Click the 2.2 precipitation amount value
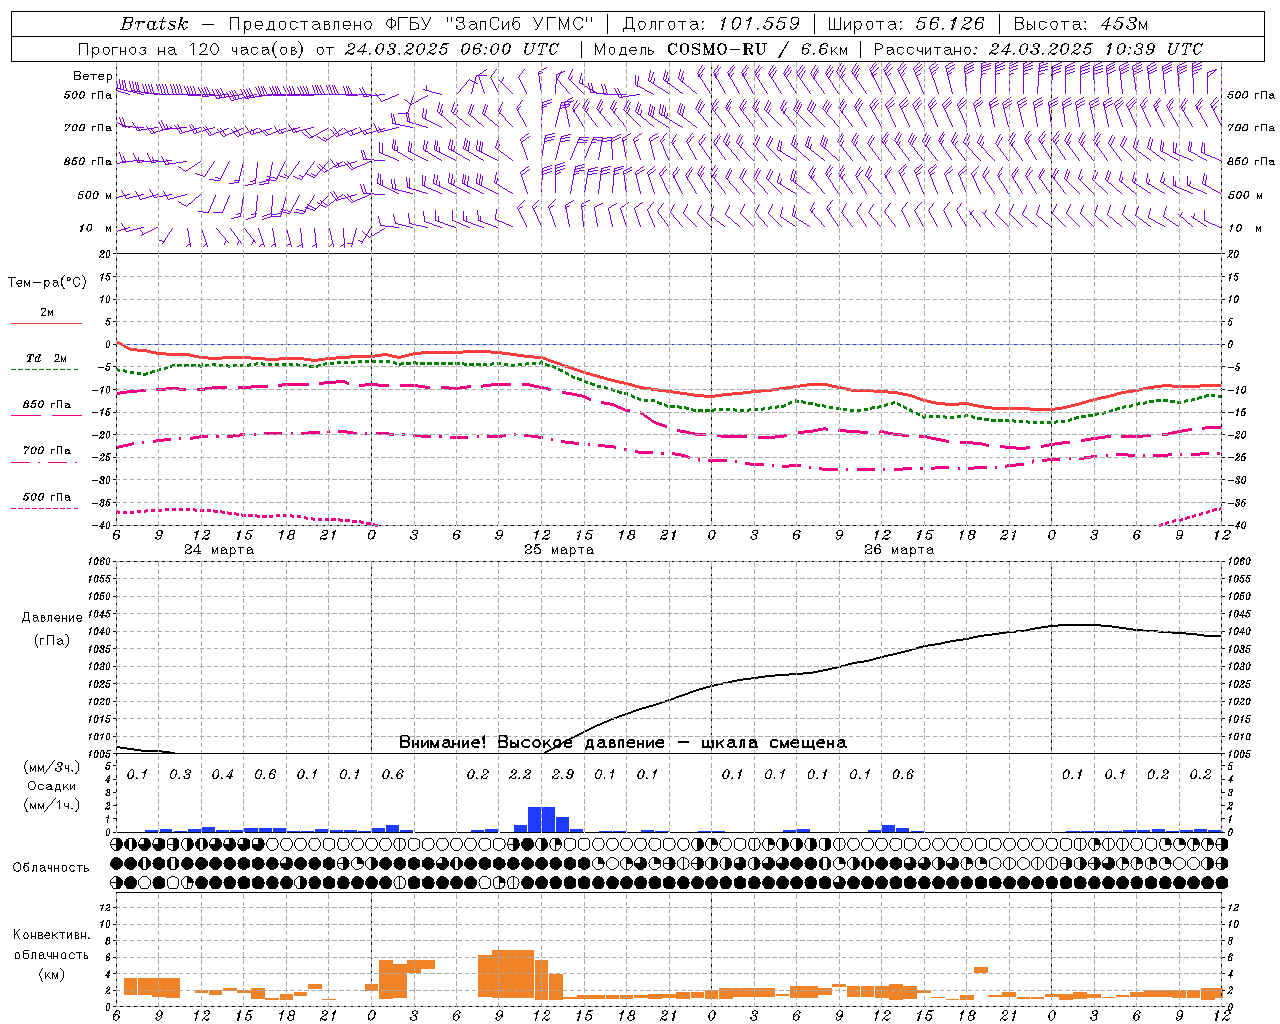The height and width of the screenshot is (1024, 1280). [x=520, y=775]
